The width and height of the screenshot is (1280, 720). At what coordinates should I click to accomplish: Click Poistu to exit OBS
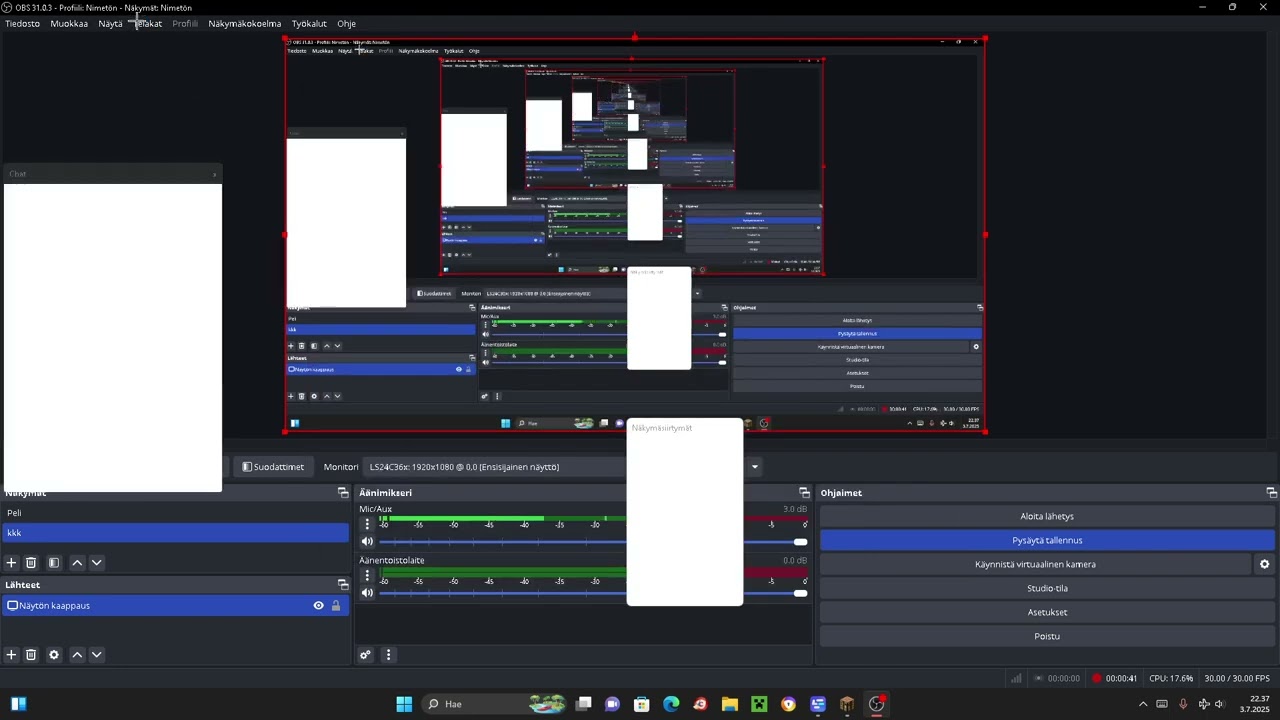[1047, 636]
